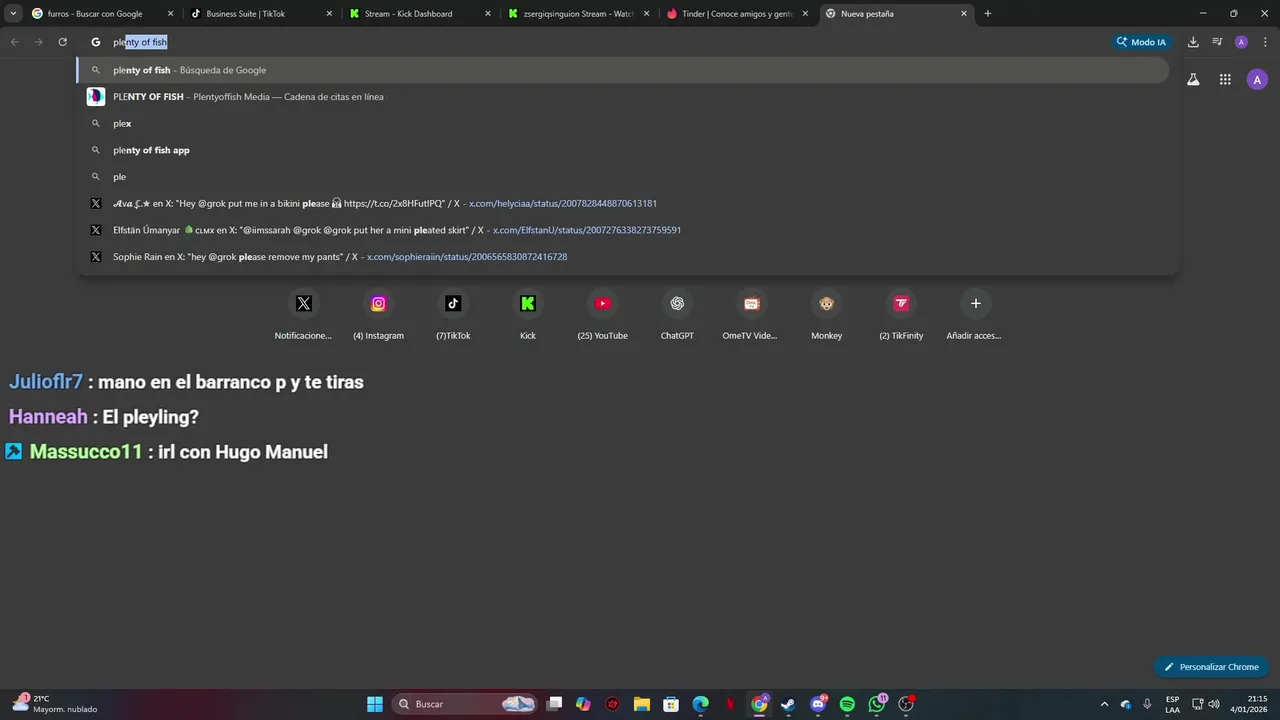Open the ESP LAA language indicator
This screenshot has height=720, width=1280.
[x=1172, y=704]
